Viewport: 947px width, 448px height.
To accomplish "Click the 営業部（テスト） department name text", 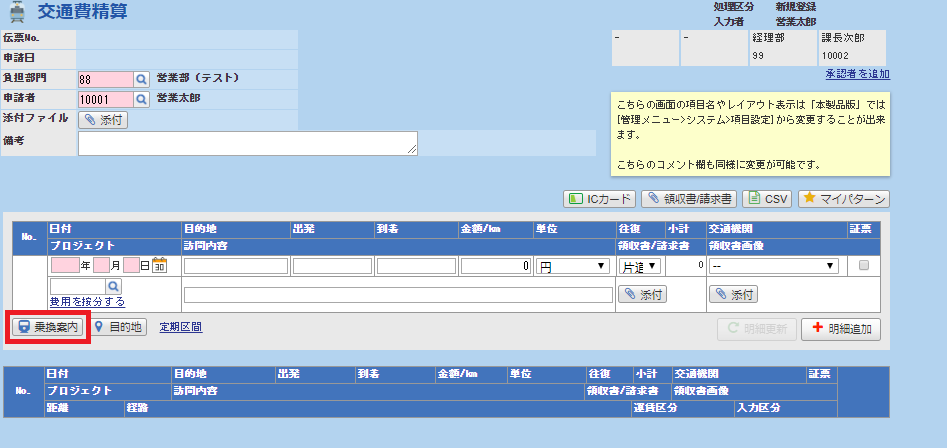I will tap(198, 78).
